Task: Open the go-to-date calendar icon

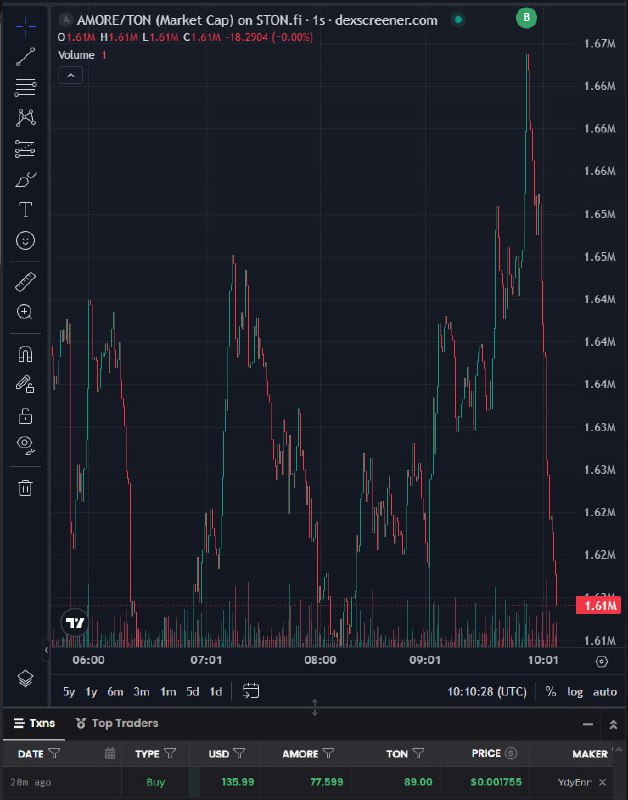Action: [250, 691]
